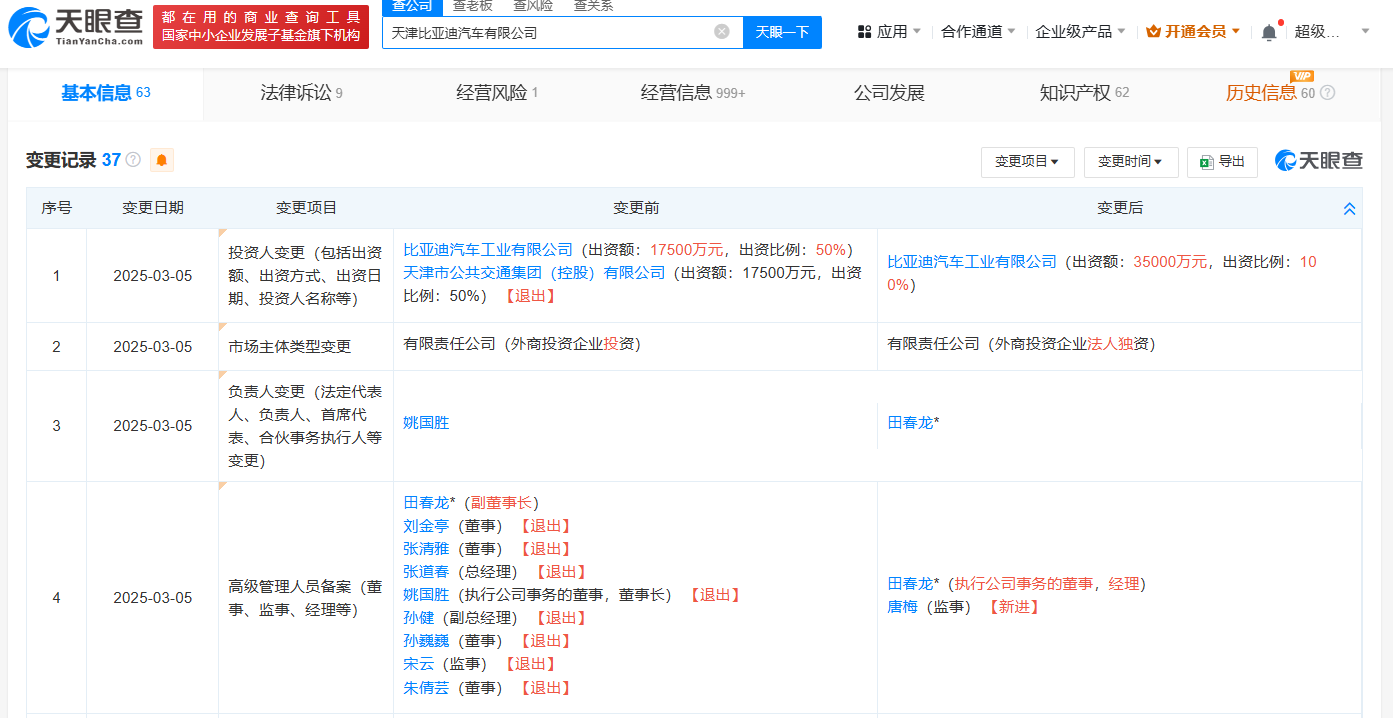Click the 天眼一下 search button

(782, 32)
